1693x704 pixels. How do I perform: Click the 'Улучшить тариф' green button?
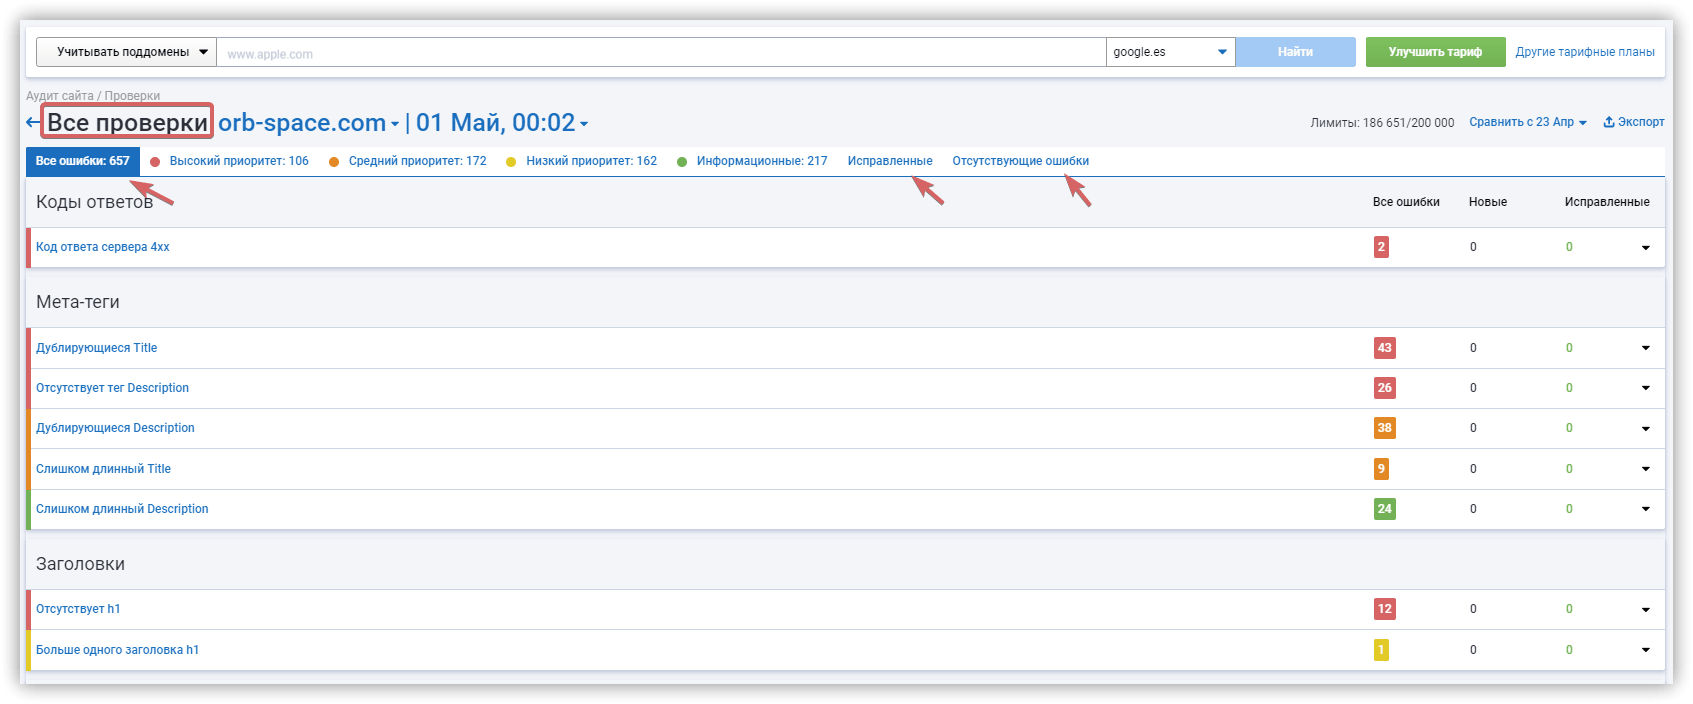click(1435, 52)
